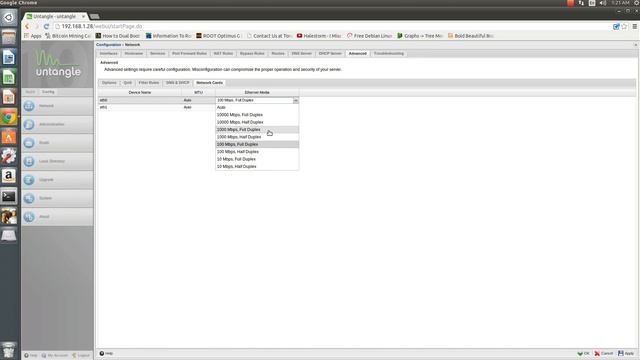
Task: Click the OK button at bottom right
Action: (583, 353)
